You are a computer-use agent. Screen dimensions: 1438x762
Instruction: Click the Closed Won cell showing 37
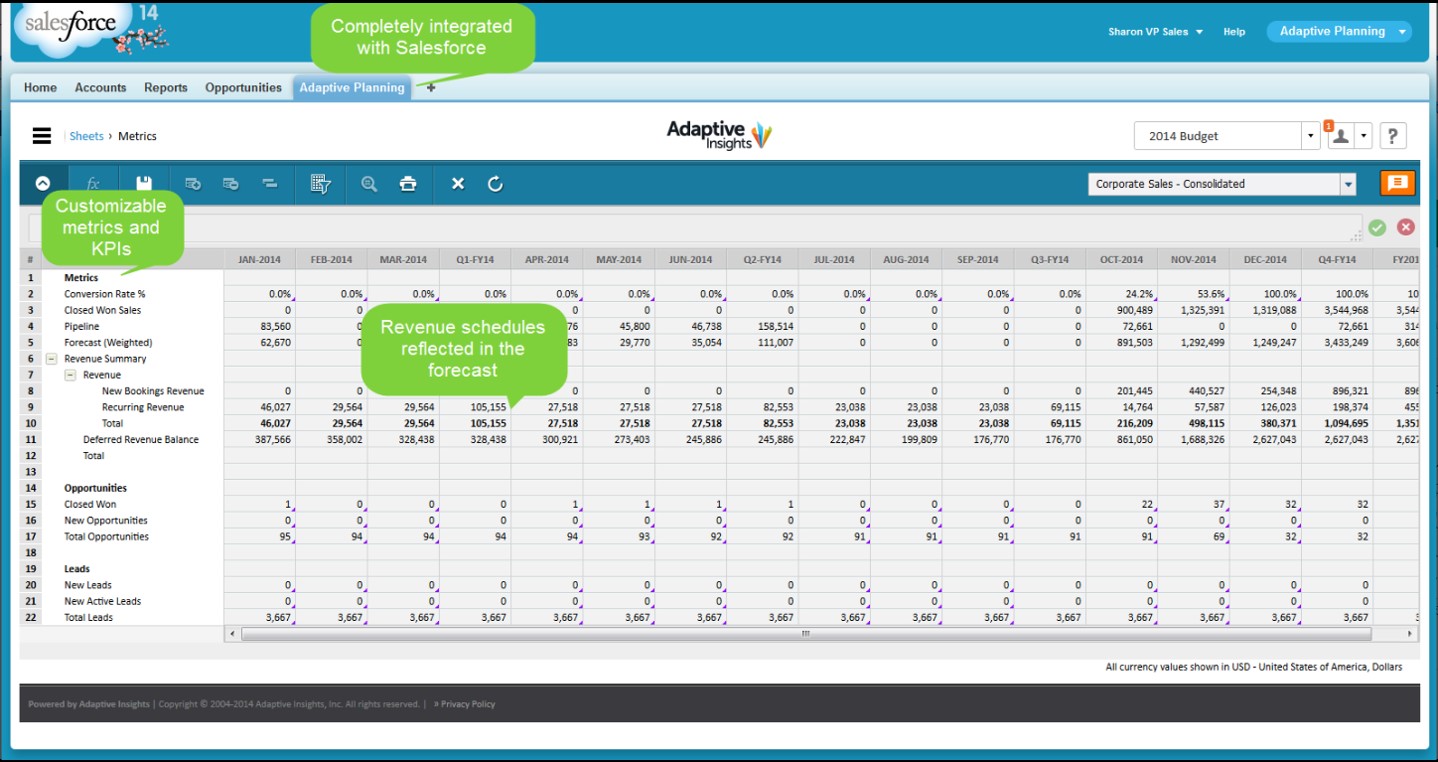tap(1194, 504)
